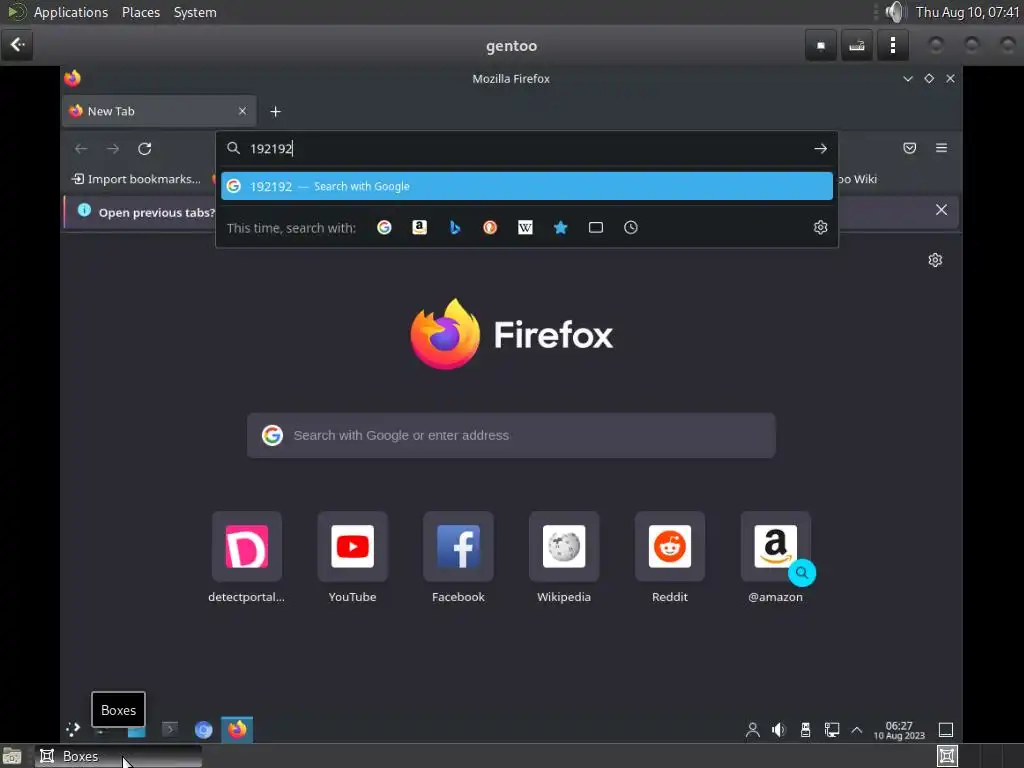The width and height of the screenshot is (1024, 768).
Task: Click the guest volume tray icon
Action: pyautogui.click(x=778, y=729)
